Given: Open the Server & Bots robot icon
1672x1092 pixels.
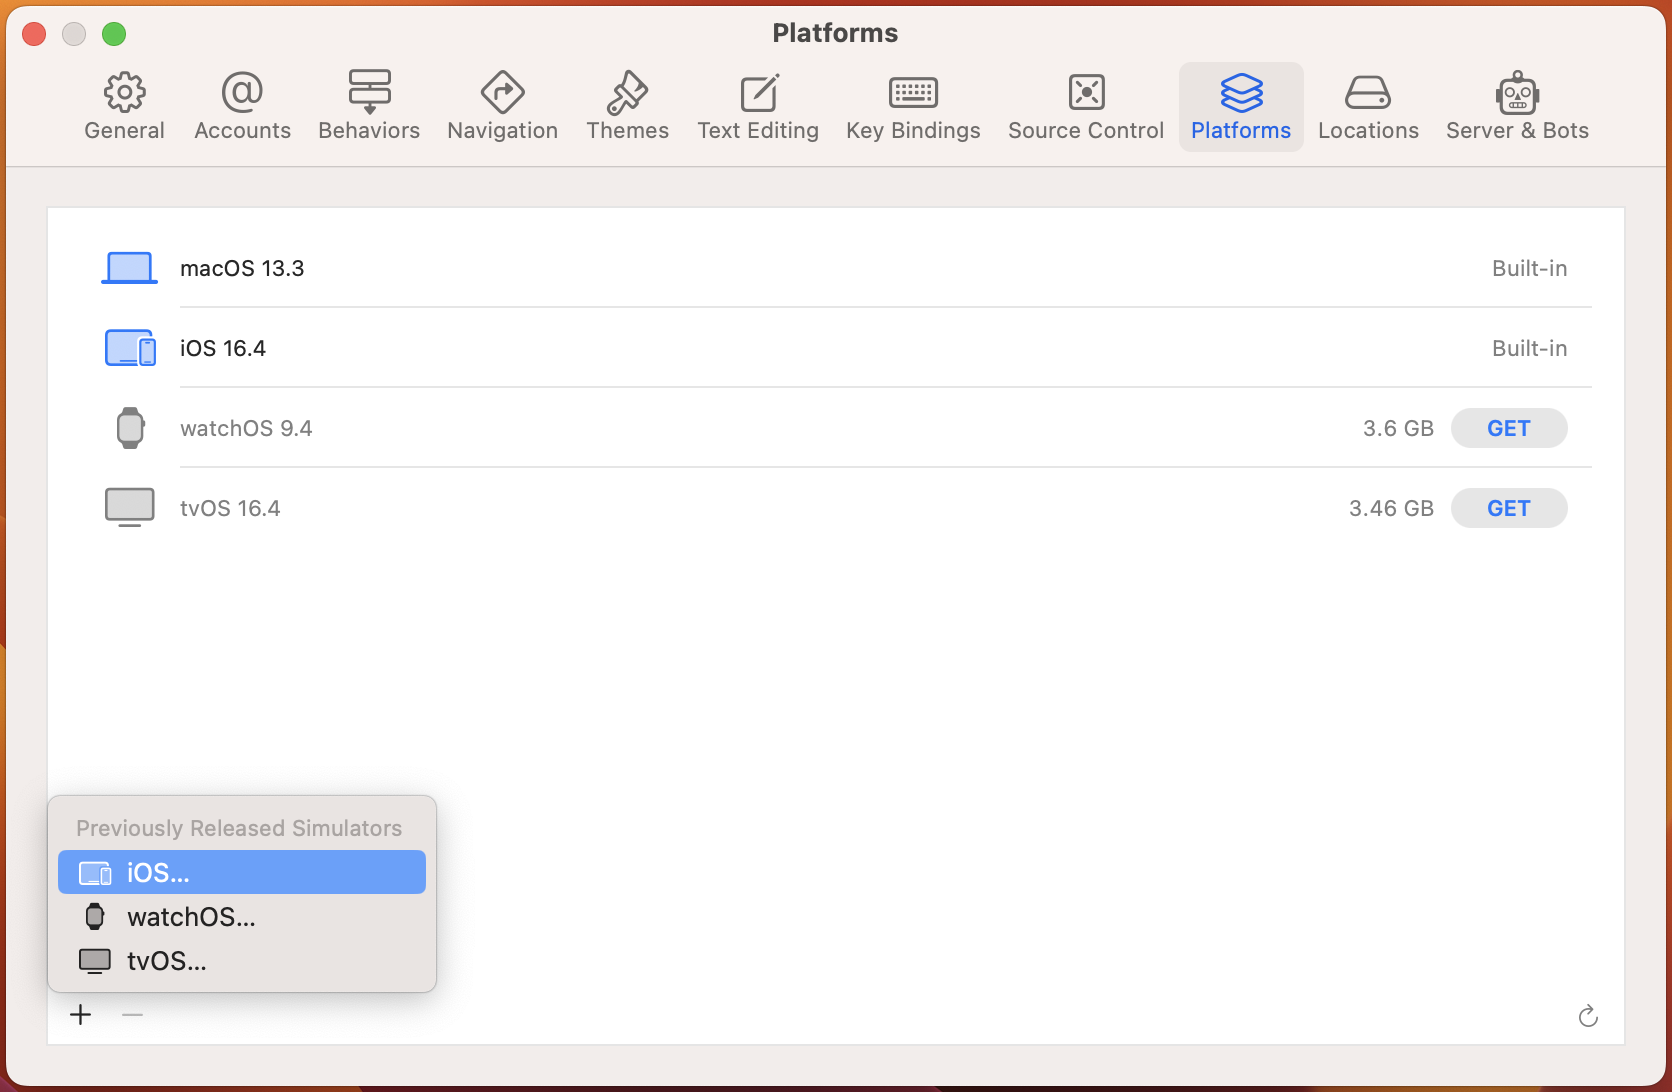Looking at the screenshot, I should tap(1517, 93).
